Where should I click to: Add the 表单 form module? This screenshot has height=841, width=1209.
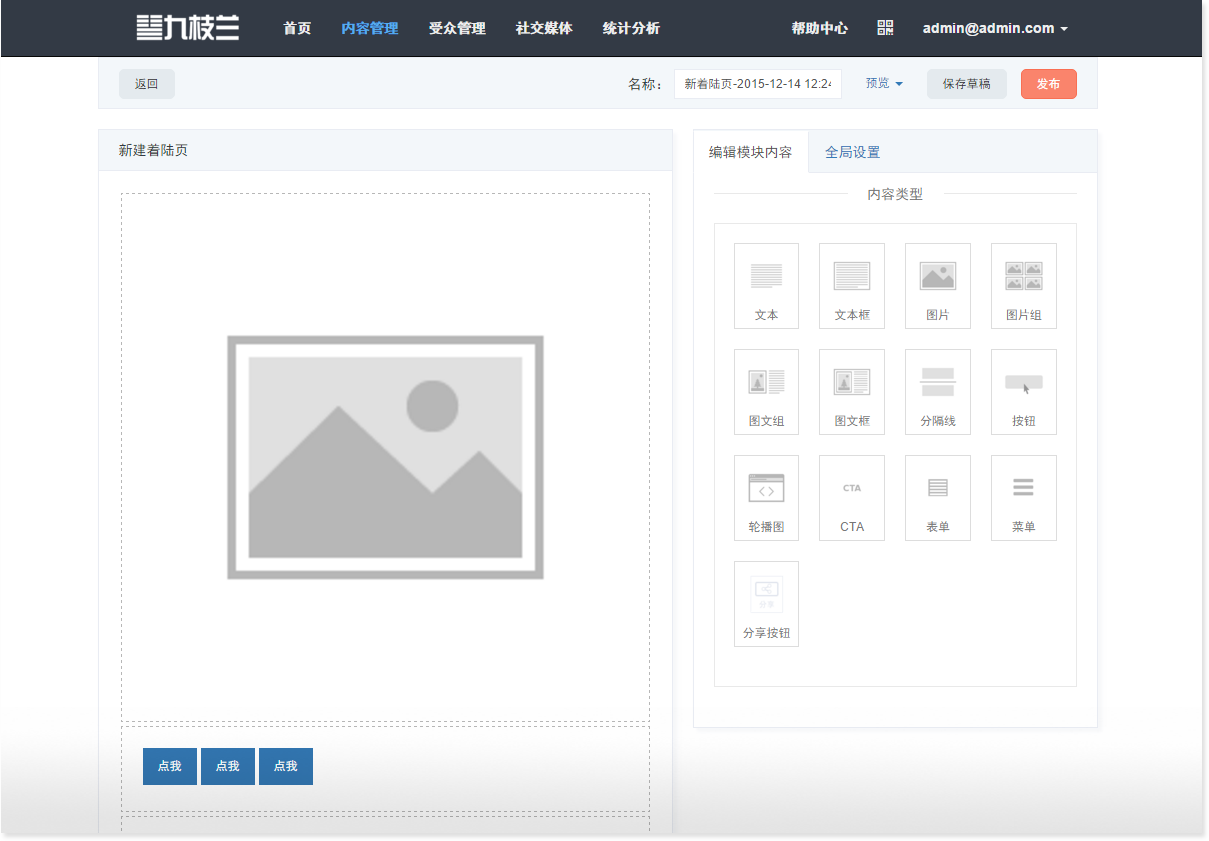click(937, 497)
